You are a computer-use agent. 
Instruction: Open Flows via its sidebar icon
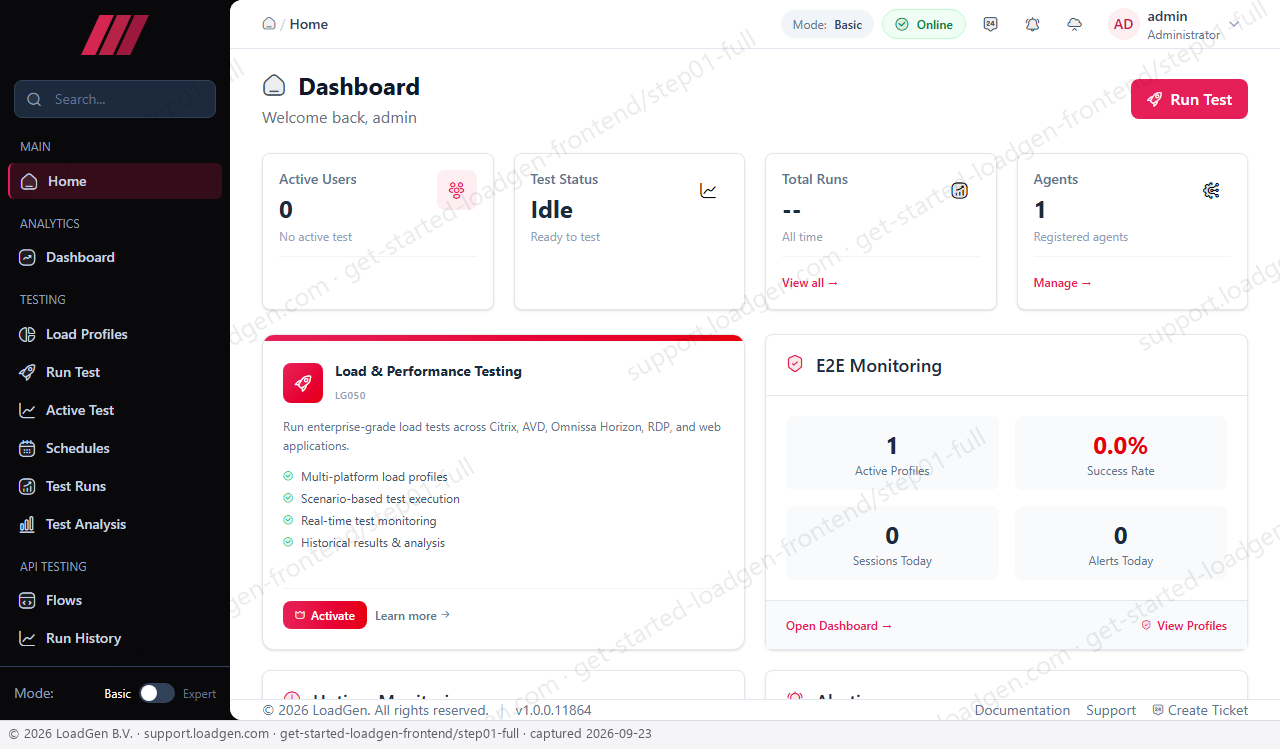(x=28, y=600)
